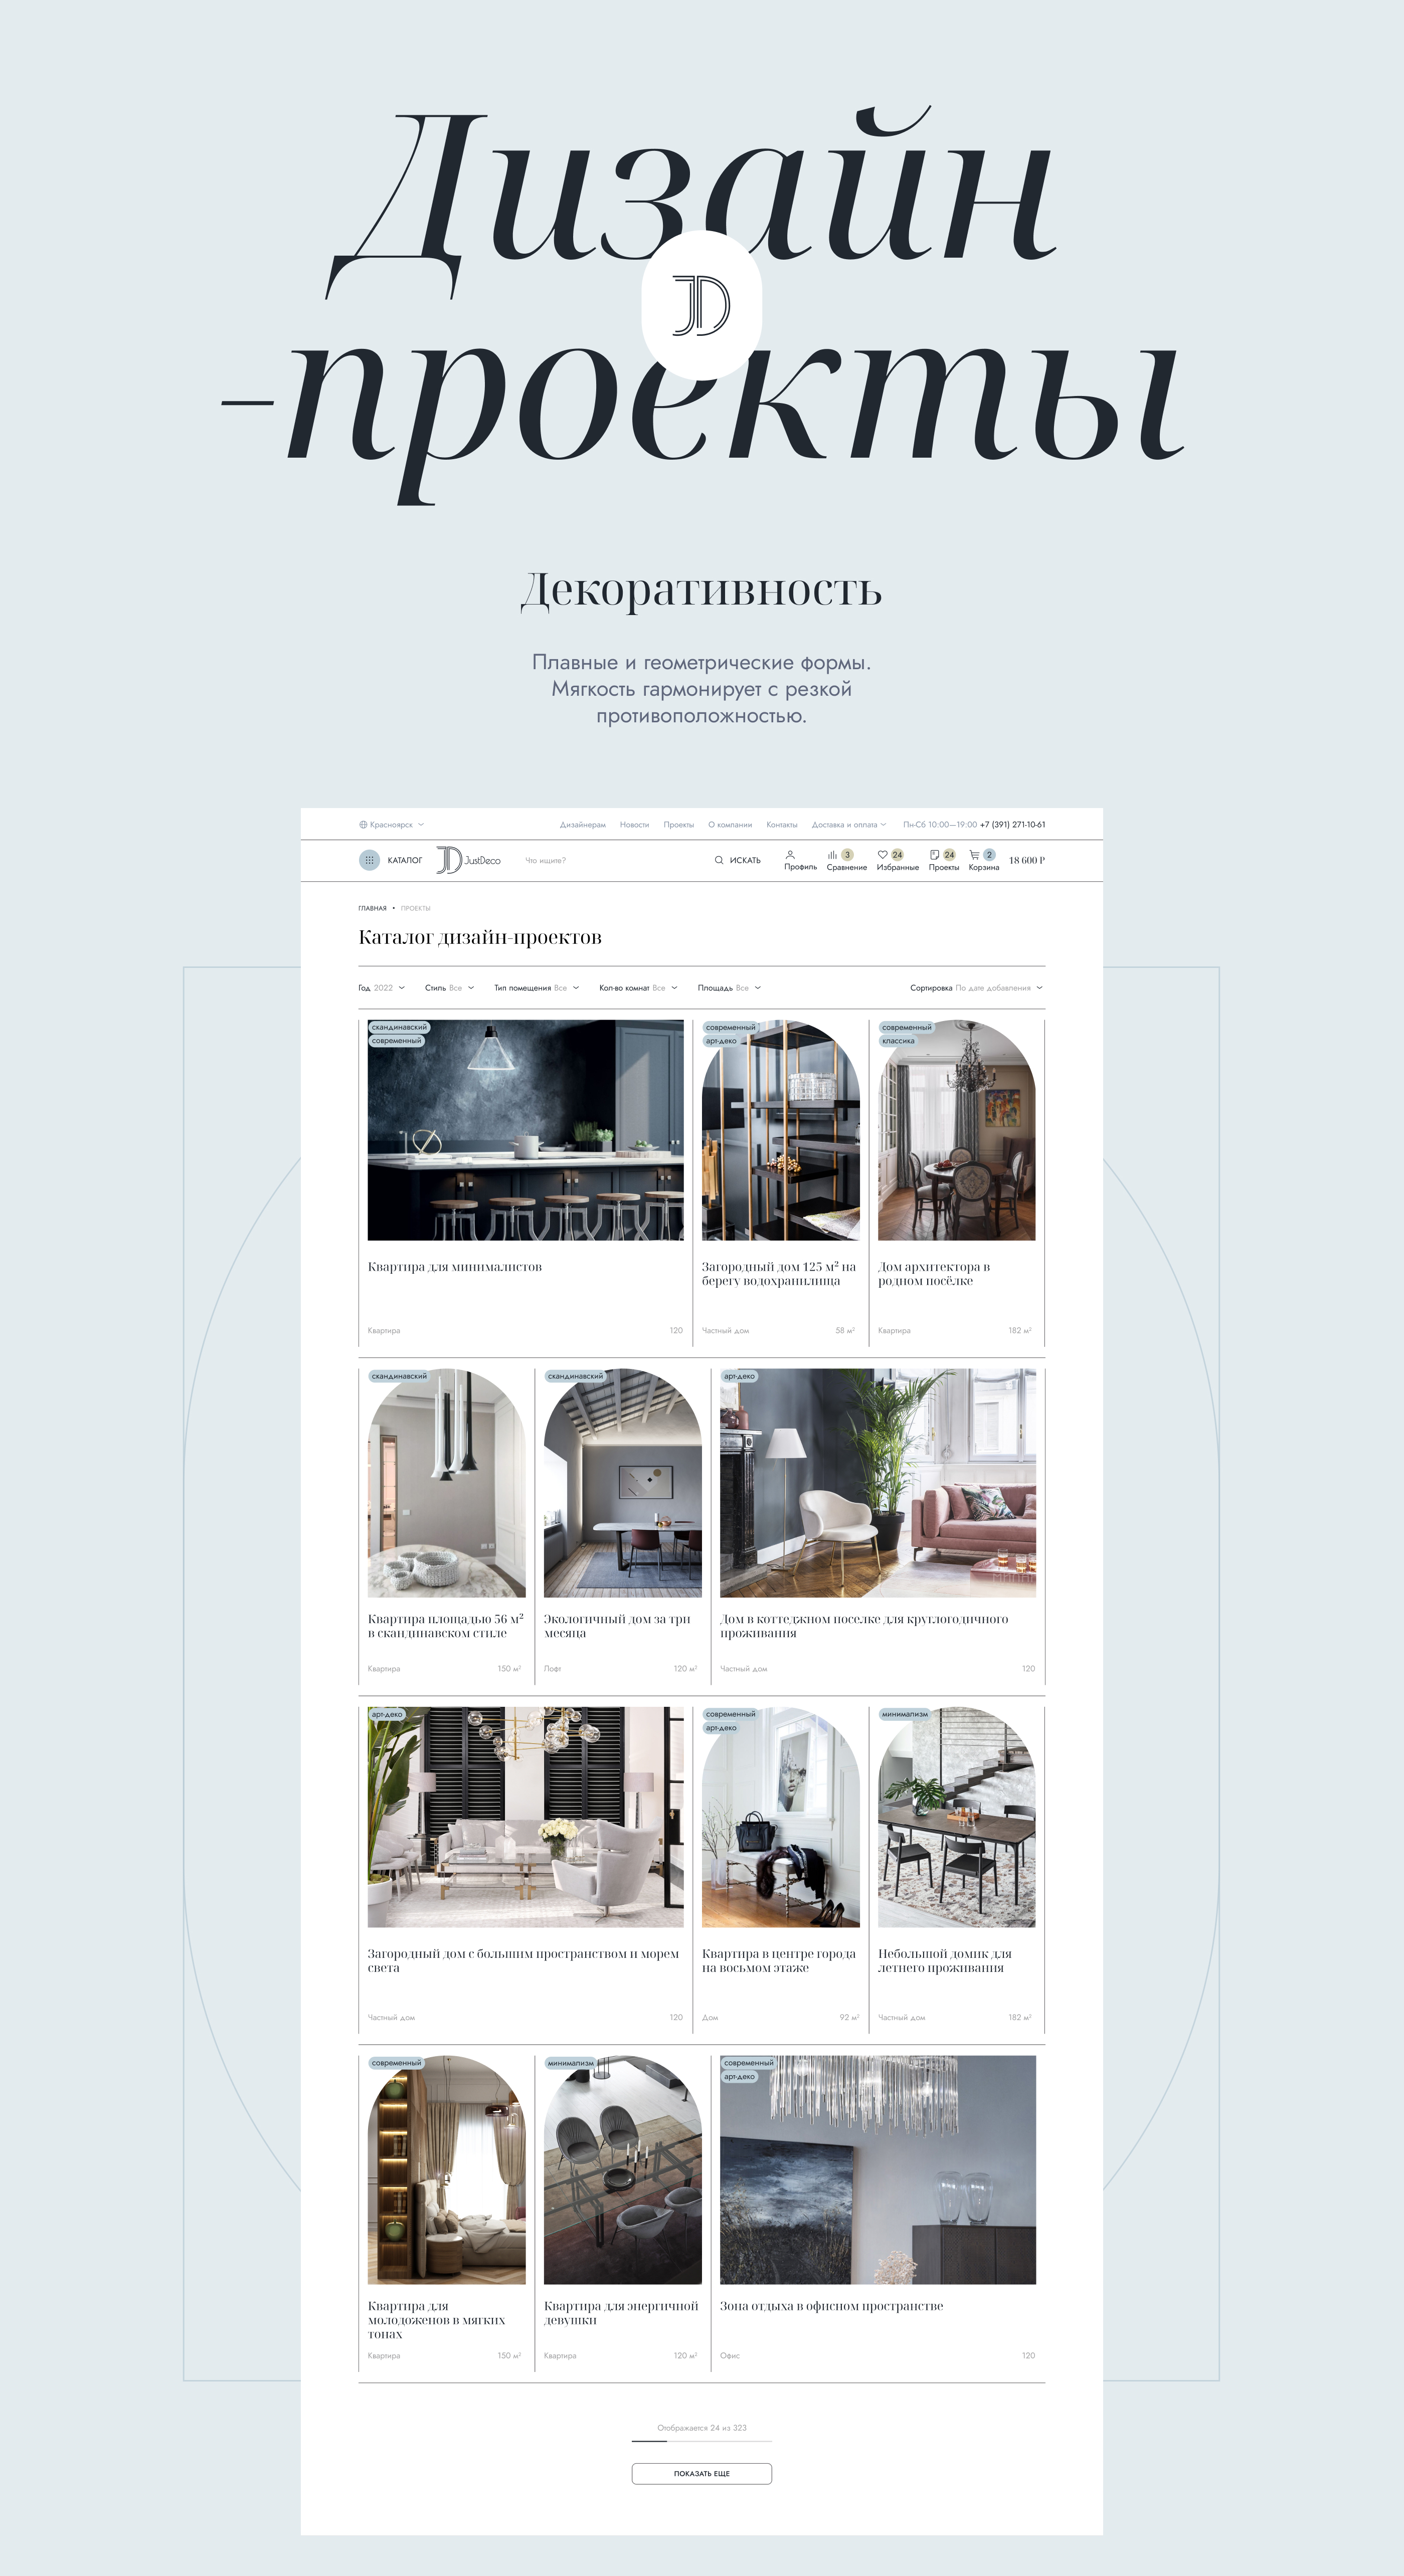The image size is (1404, 2576).
Task: Open Квартира для минималистов project thumbnail
Action: [x=525, y=1130]
